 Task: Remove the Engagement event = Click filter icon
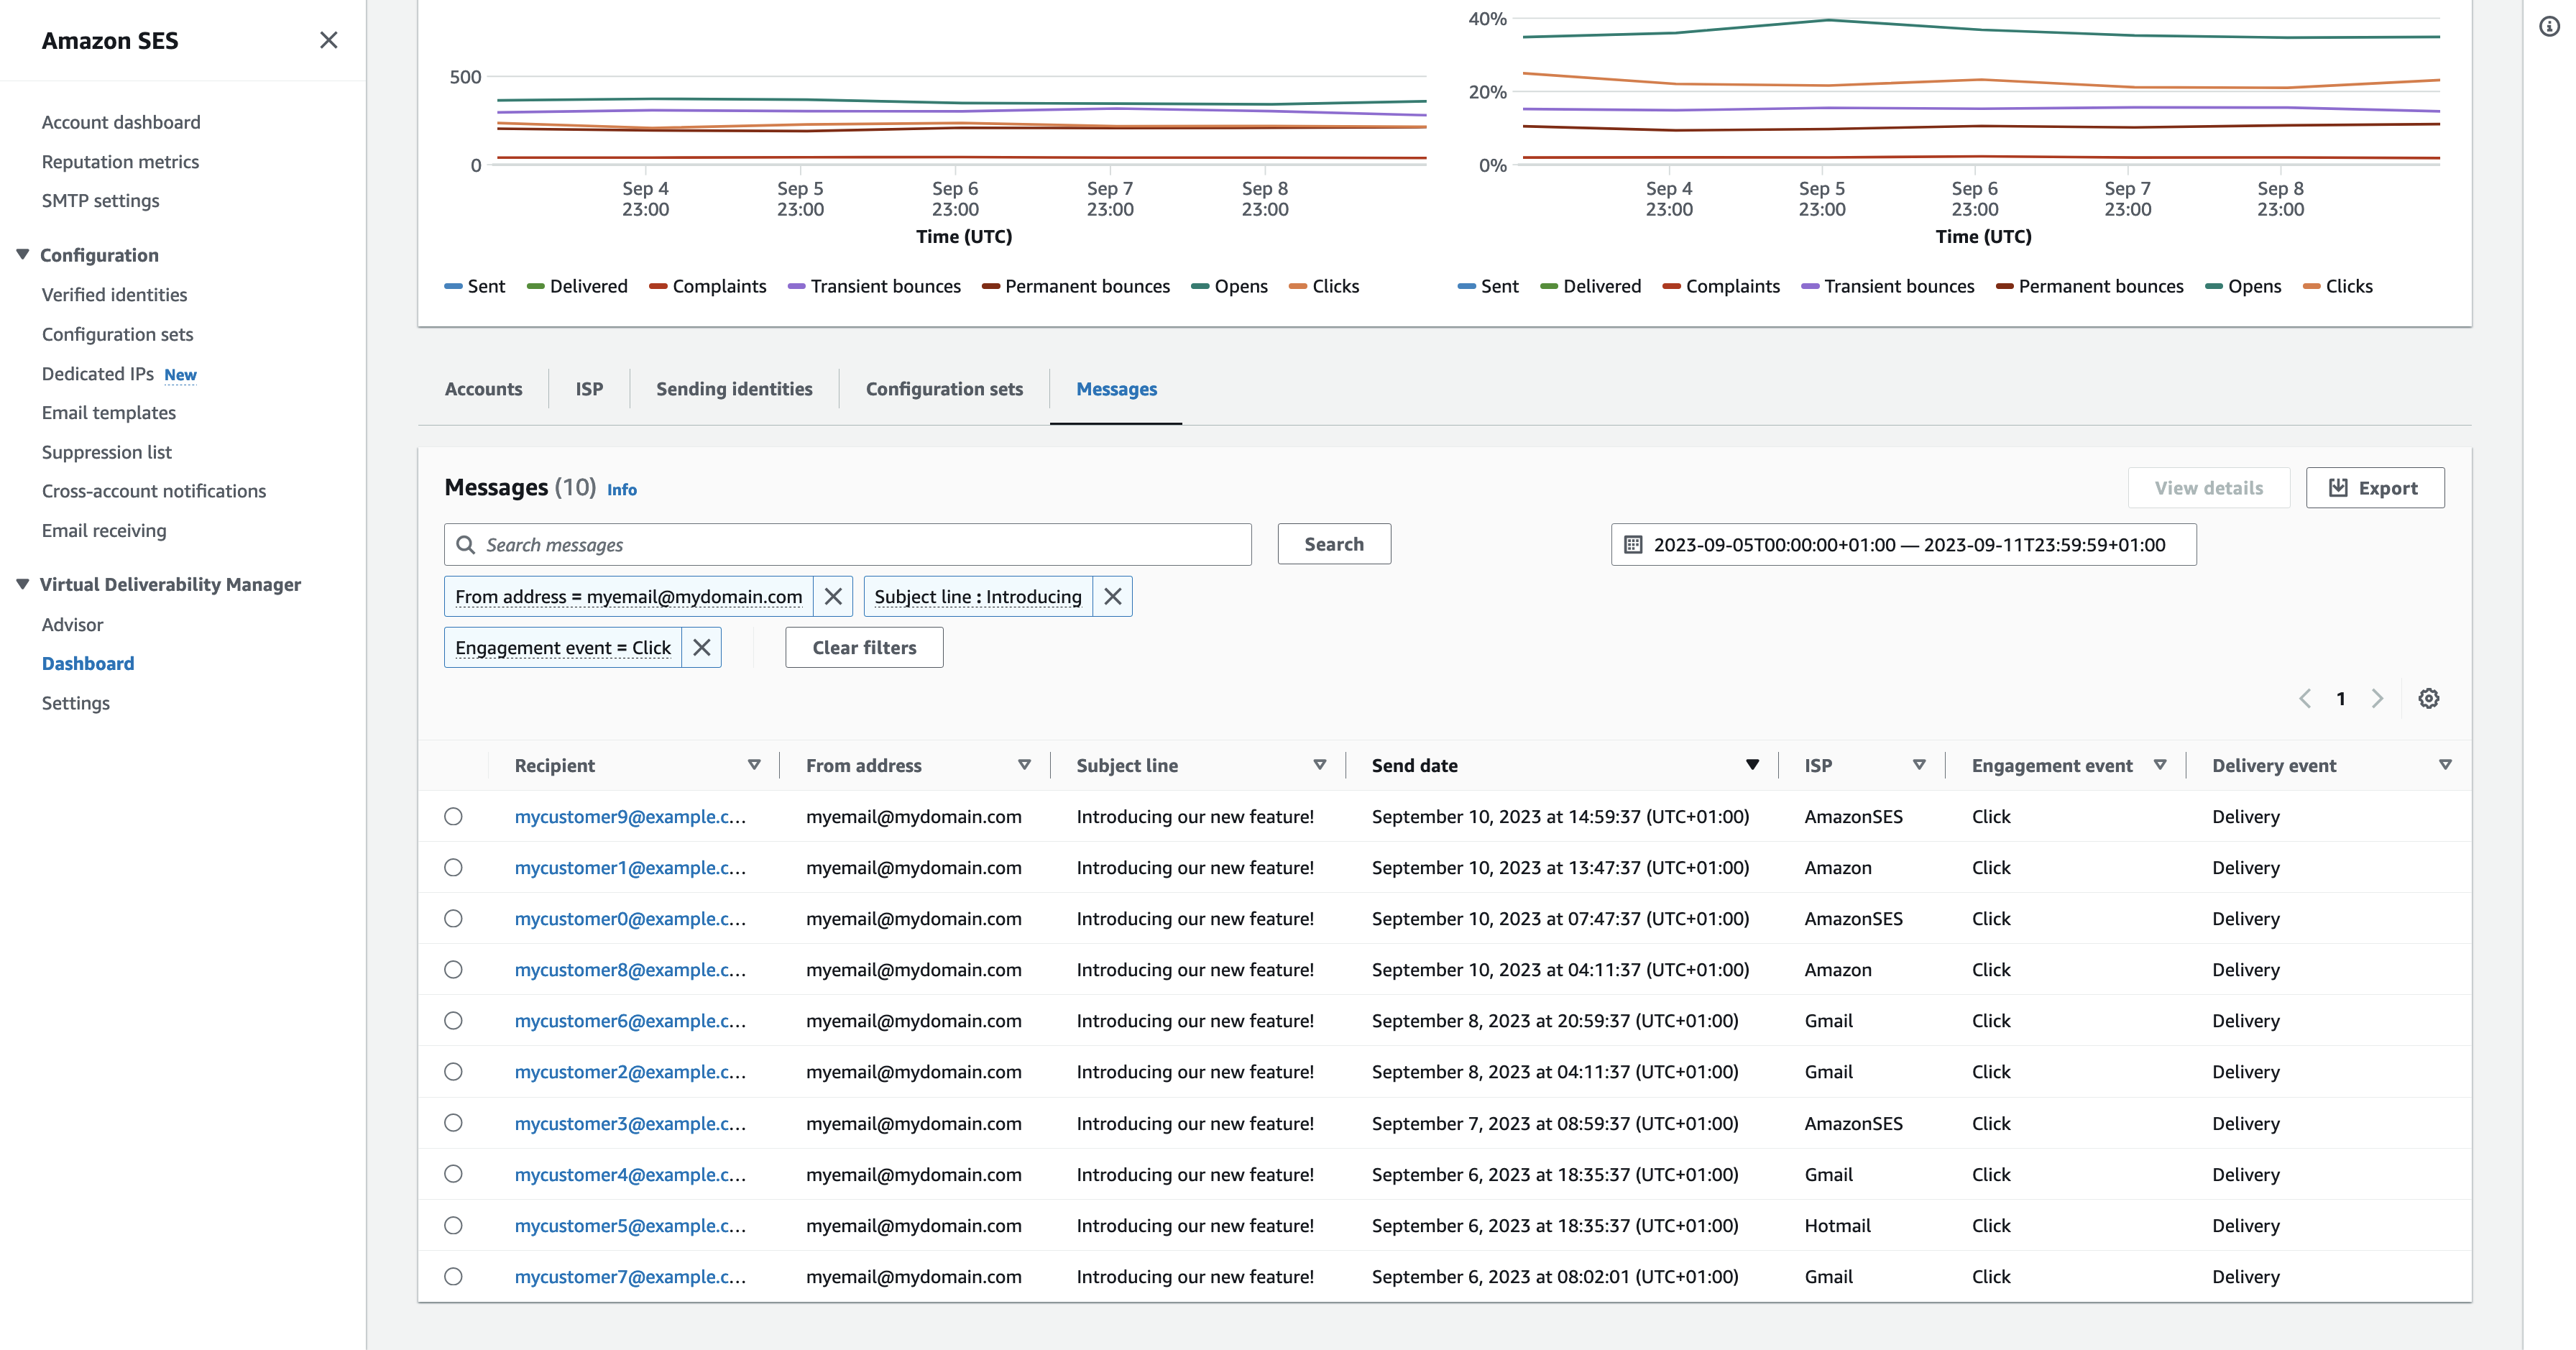pyautogui.click(x=700, y=648)
